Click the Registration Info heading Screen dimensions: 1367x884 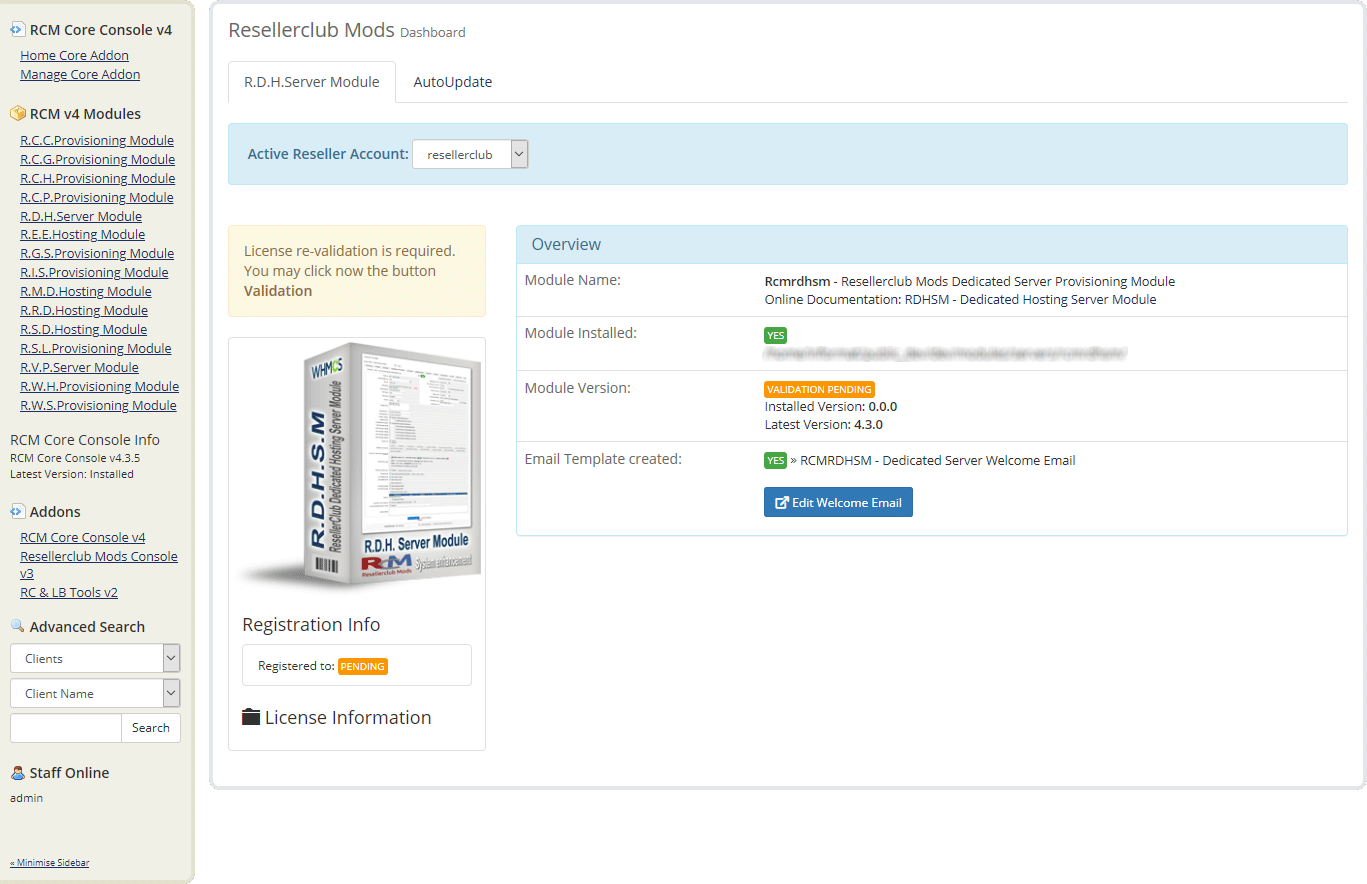311,624
